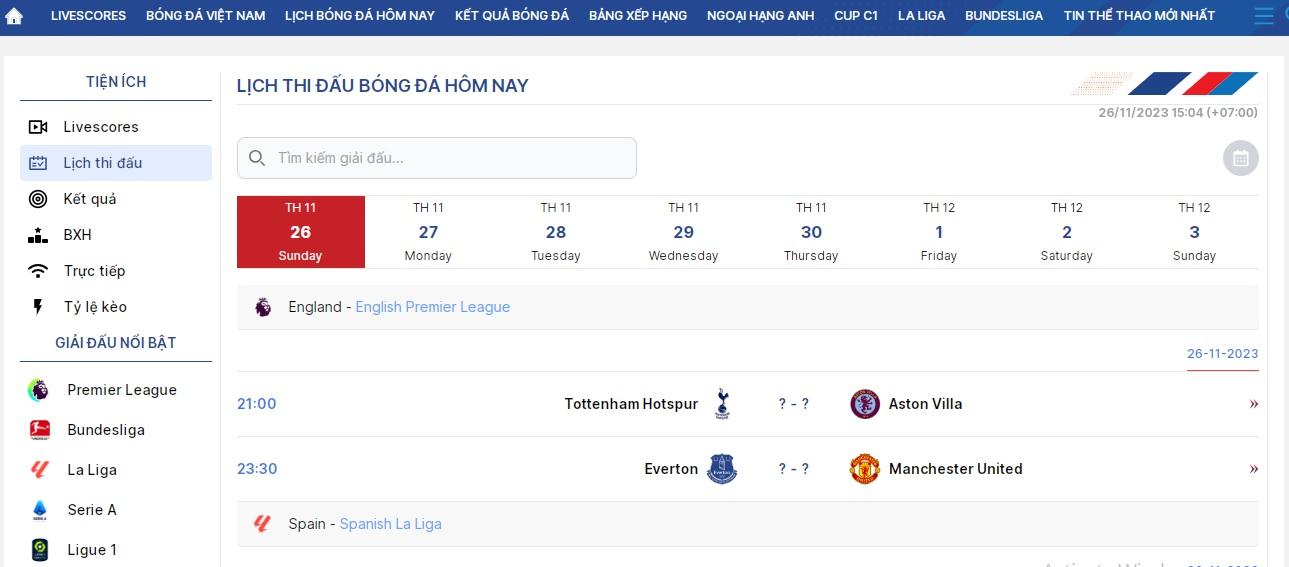The width and height of the screenshot is (1289, 567).
Task: Go to Ngoại Hạng Anh menu
Action: [x=760, y=16]
